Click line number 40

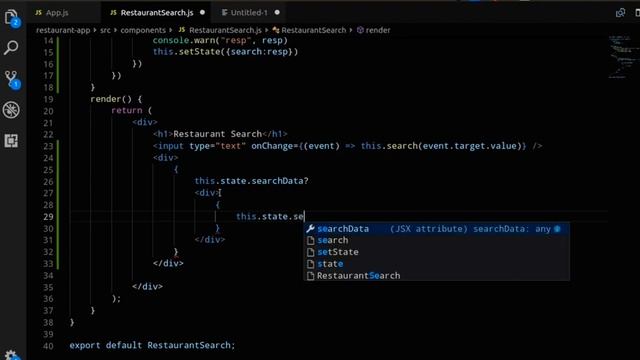48,346
